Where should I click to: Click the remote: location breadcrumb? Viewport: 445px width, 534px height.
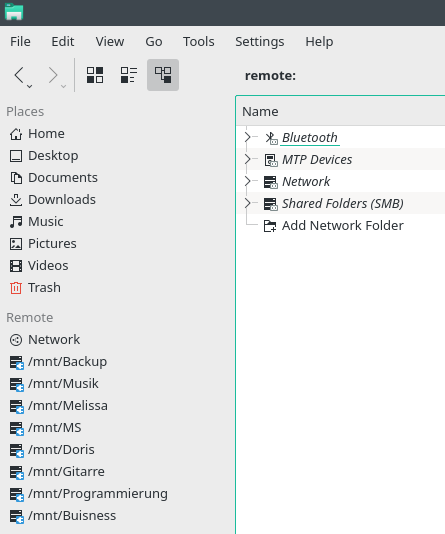click(270, 76)
